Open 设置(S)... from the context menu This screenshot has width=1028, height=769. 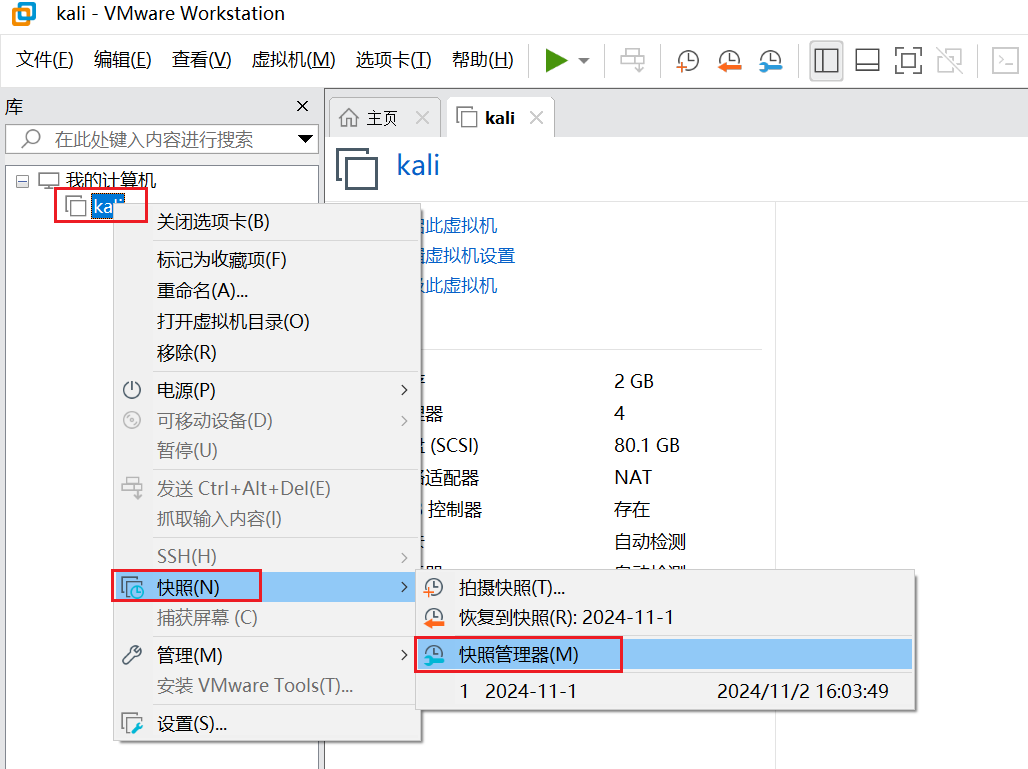point(267,724)
